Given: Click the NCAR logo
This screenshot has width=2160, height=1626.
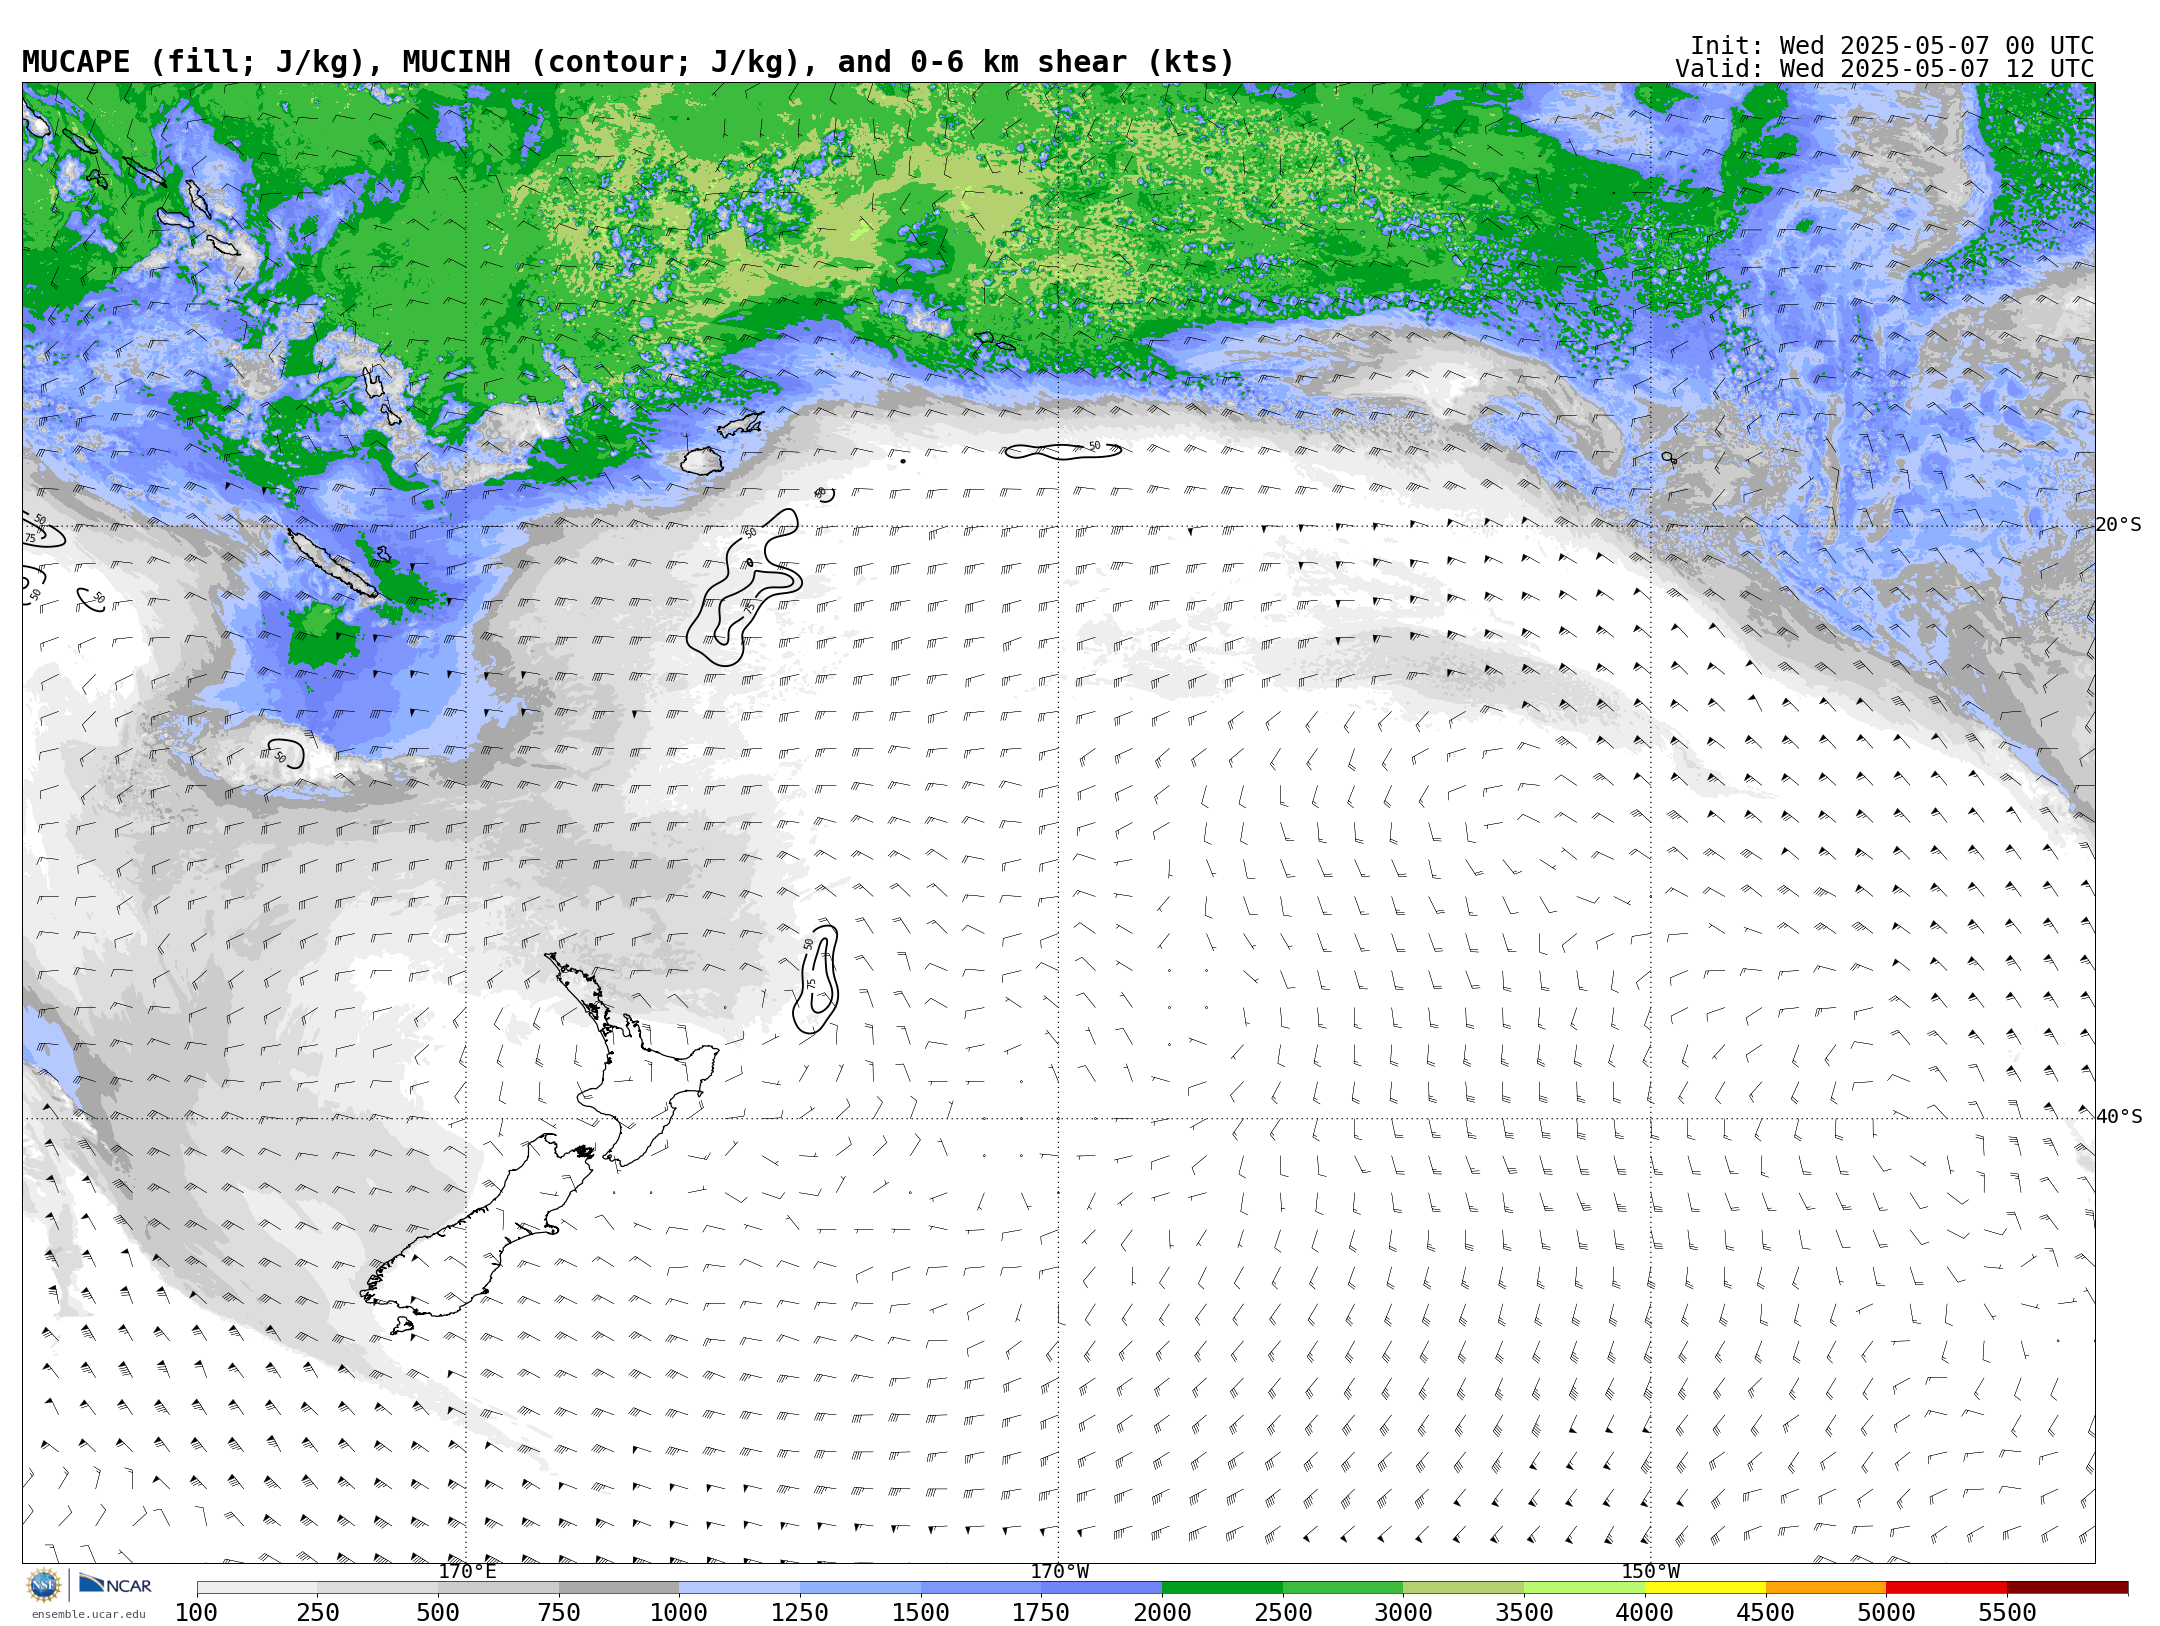Looking at the screenshot, I should pos(115,1584).
